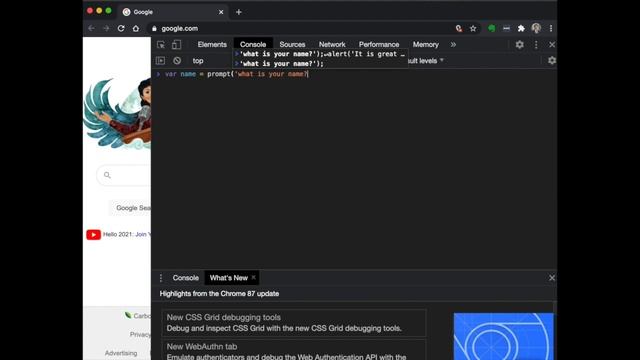Click the Google Search button
This screenshot has width=640, height=360.
131,208
